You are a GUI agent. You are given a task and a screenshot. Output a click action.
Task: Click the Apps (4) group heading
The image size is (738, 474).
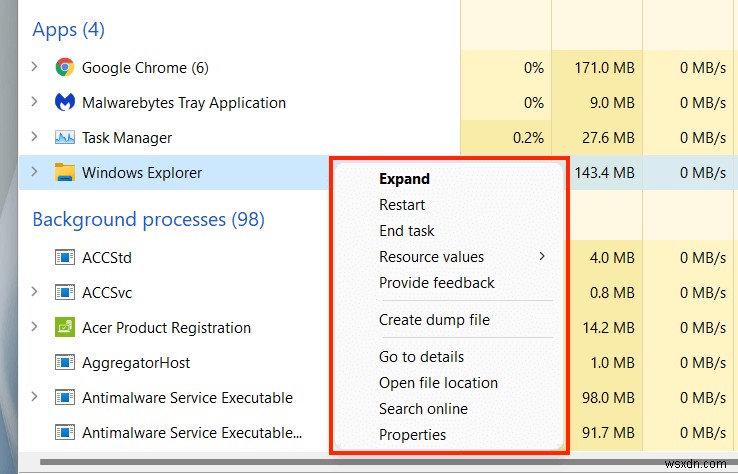click(x=68, y=30)
